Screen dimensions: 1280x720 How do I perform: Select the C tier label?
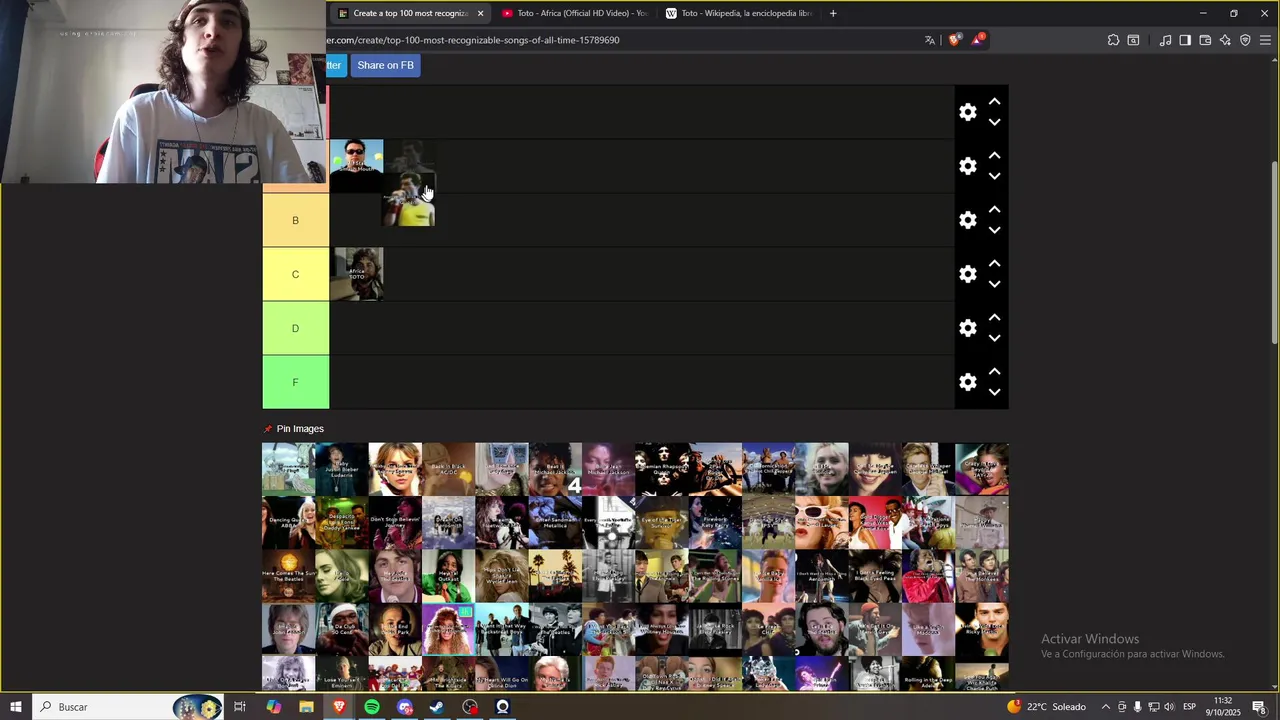pyautogui.click(x=295, y=274)
